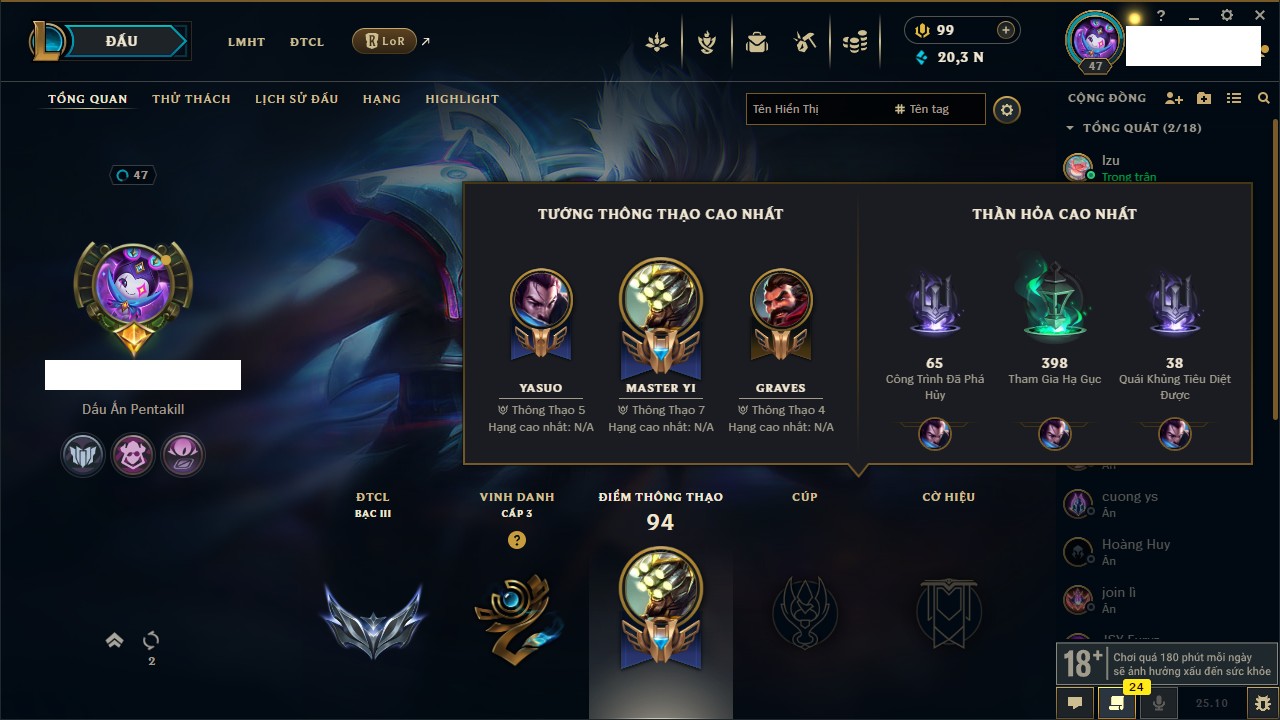Toggle the friends list view icon
1280x720 pixels.
[1234, 98]
